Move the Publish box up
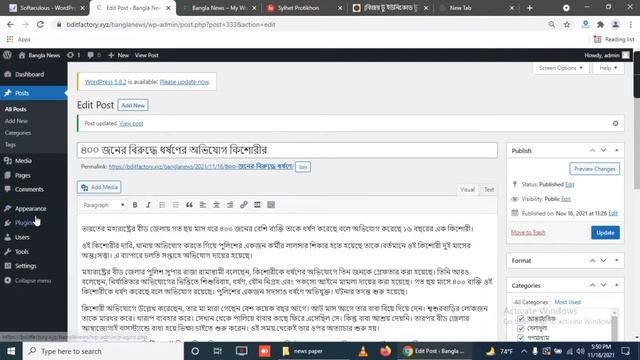 (592, 151)
